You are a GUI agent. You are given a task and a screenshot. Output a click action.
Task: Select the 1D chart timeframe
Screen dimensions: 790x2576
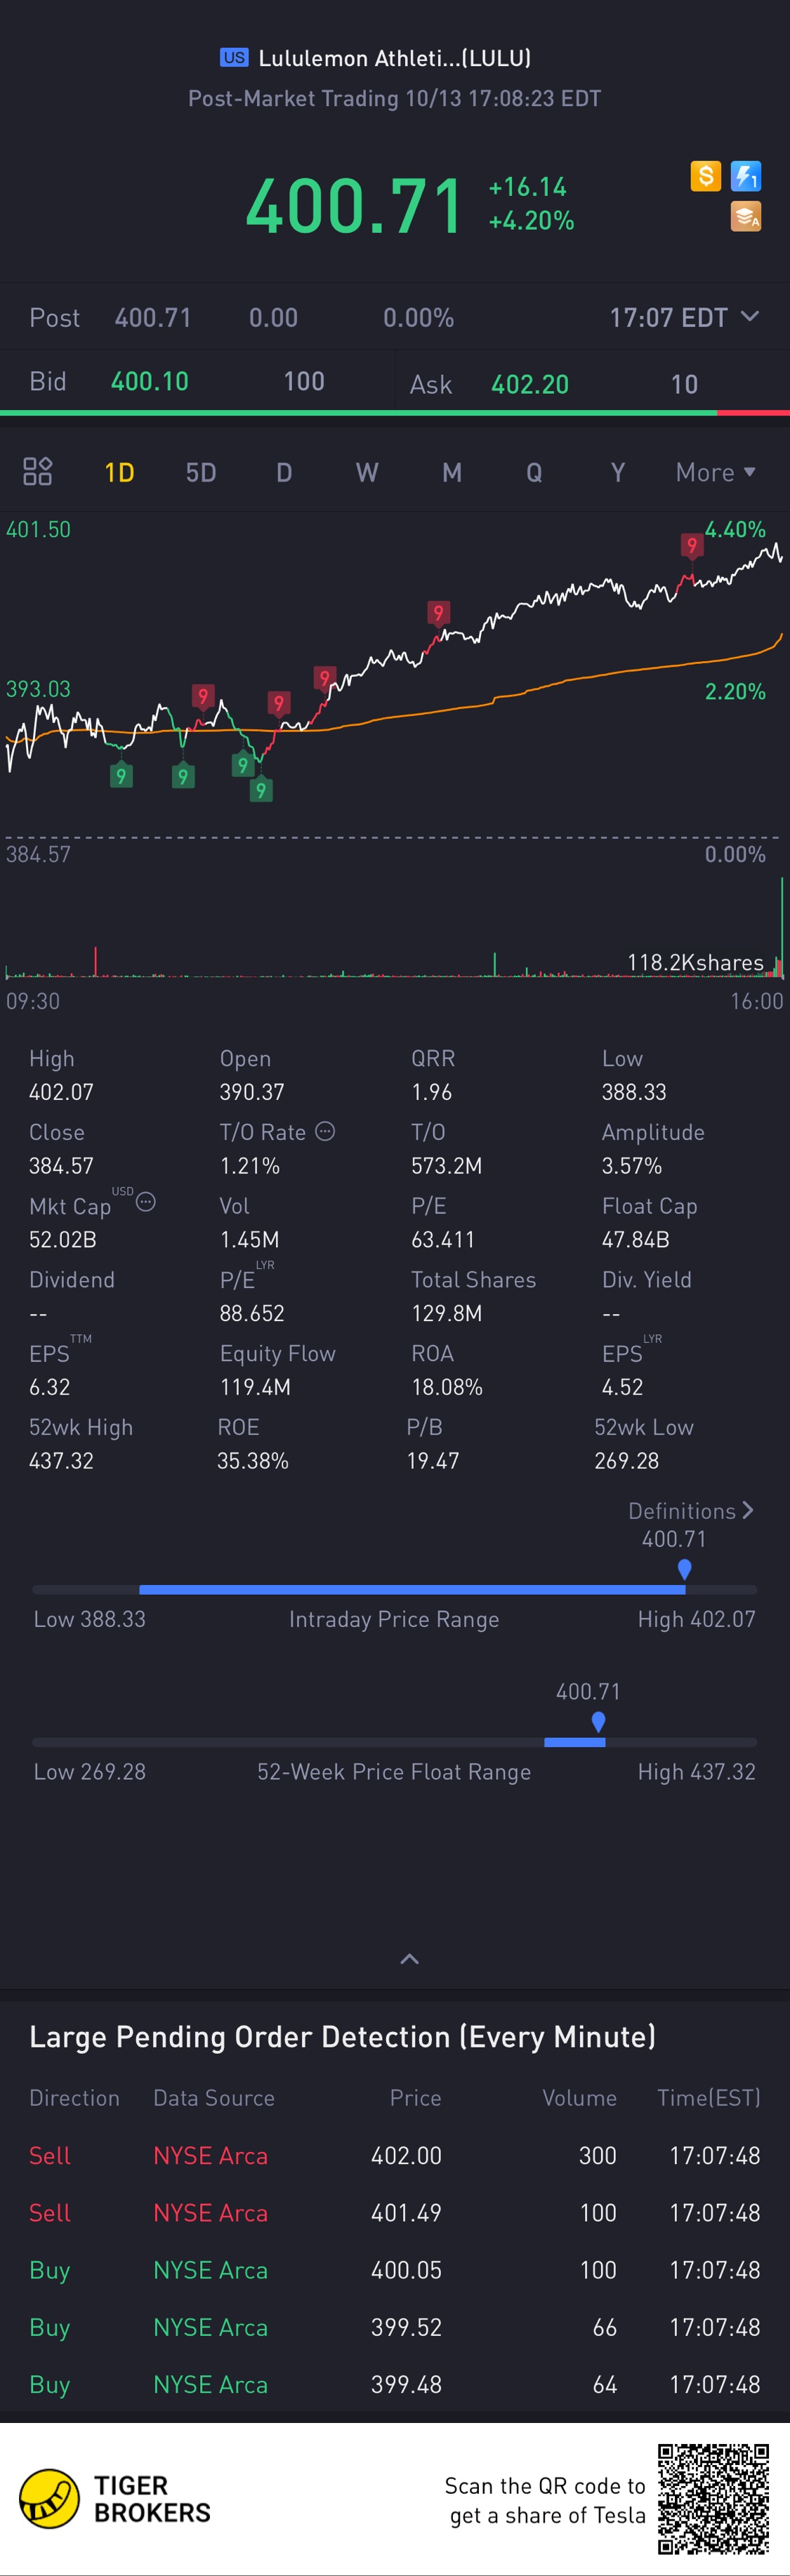(119, 472)
